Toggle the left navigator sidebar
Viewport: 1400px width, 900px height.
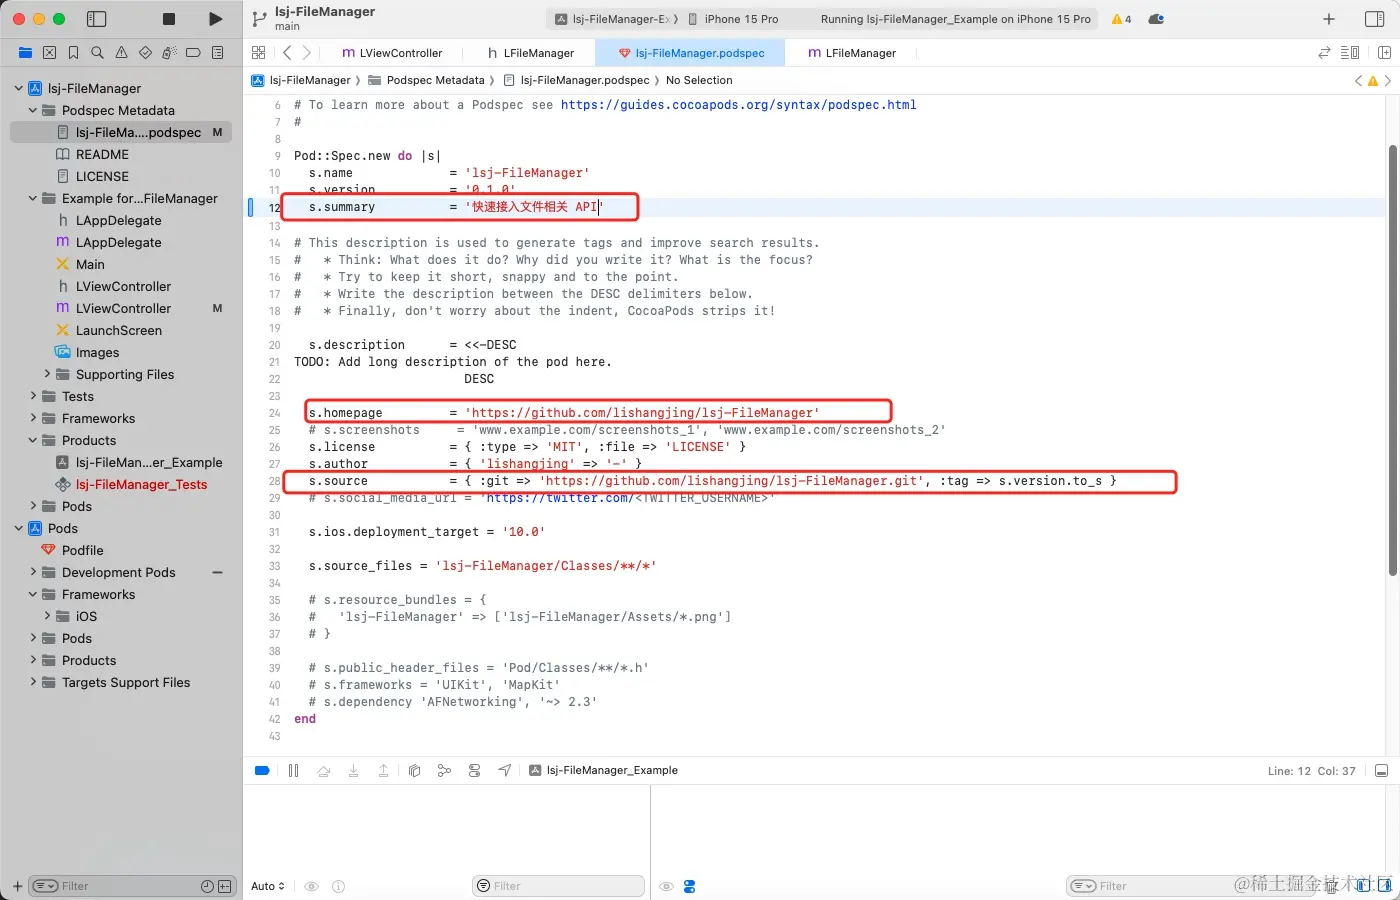[97, 19]
